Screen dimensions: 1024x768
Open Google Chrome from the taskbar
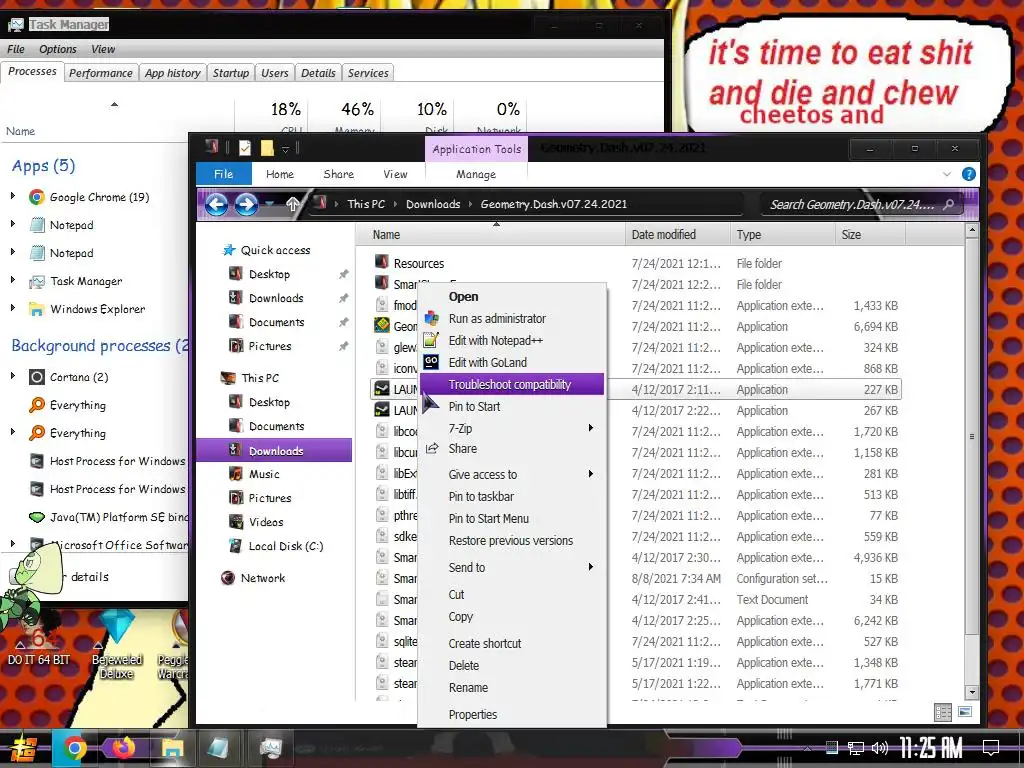point(74,748)
